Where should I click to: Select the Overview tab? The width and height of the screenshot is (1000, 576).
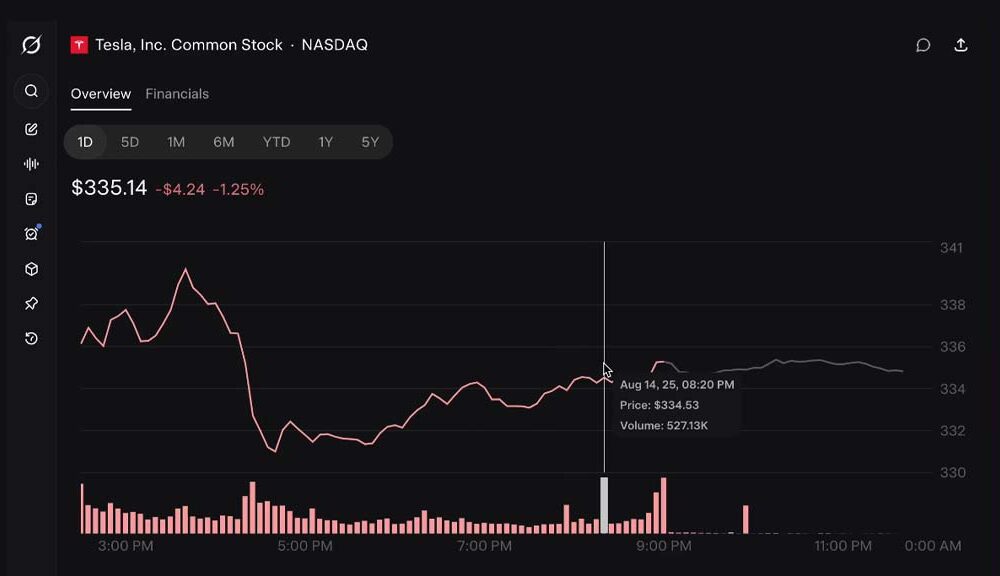click(x=101, y=94)
